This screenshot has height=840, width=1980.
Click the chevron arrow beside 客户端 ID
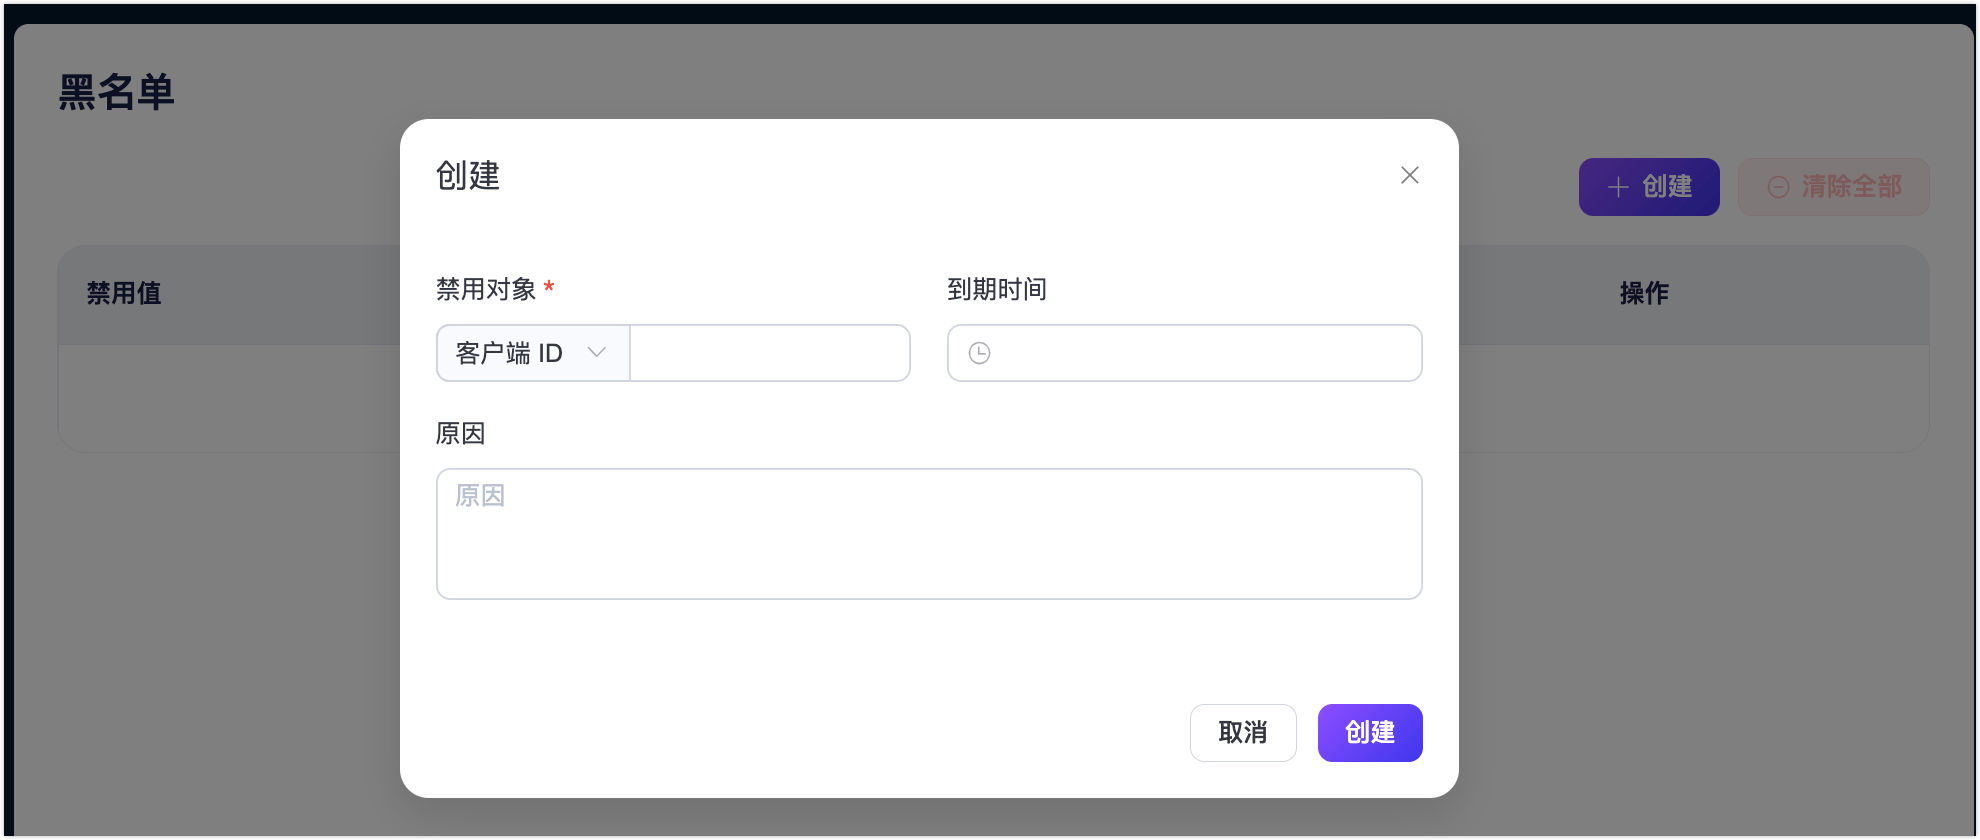597,352
